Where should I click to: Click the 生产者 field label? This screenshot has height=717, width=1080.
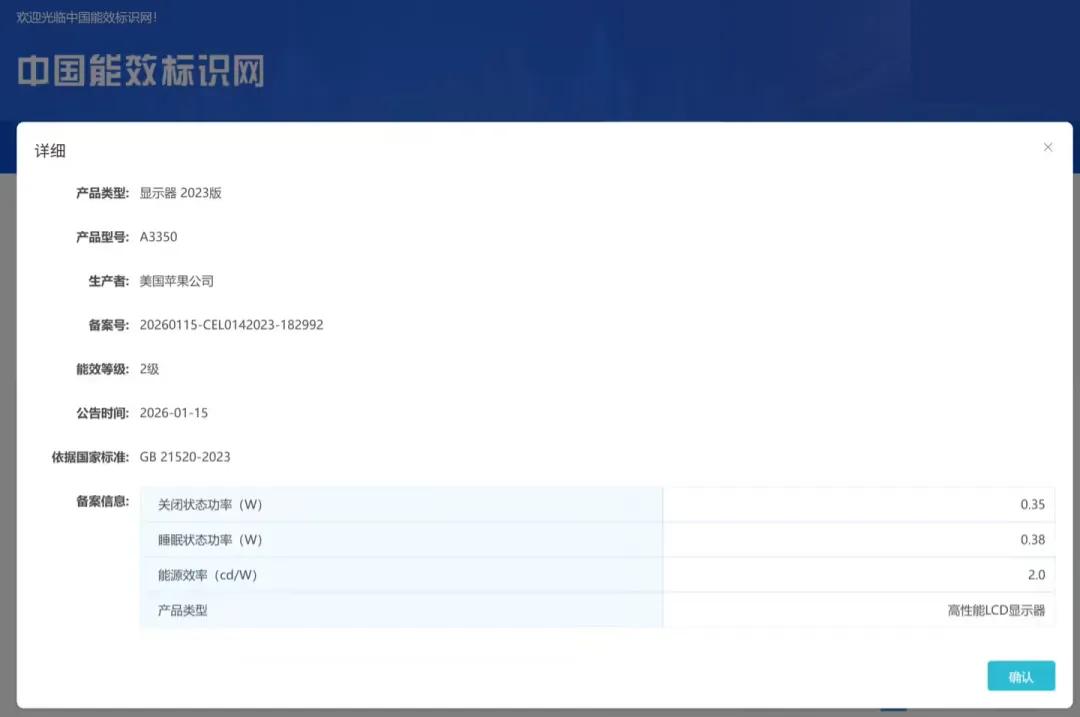109,281
